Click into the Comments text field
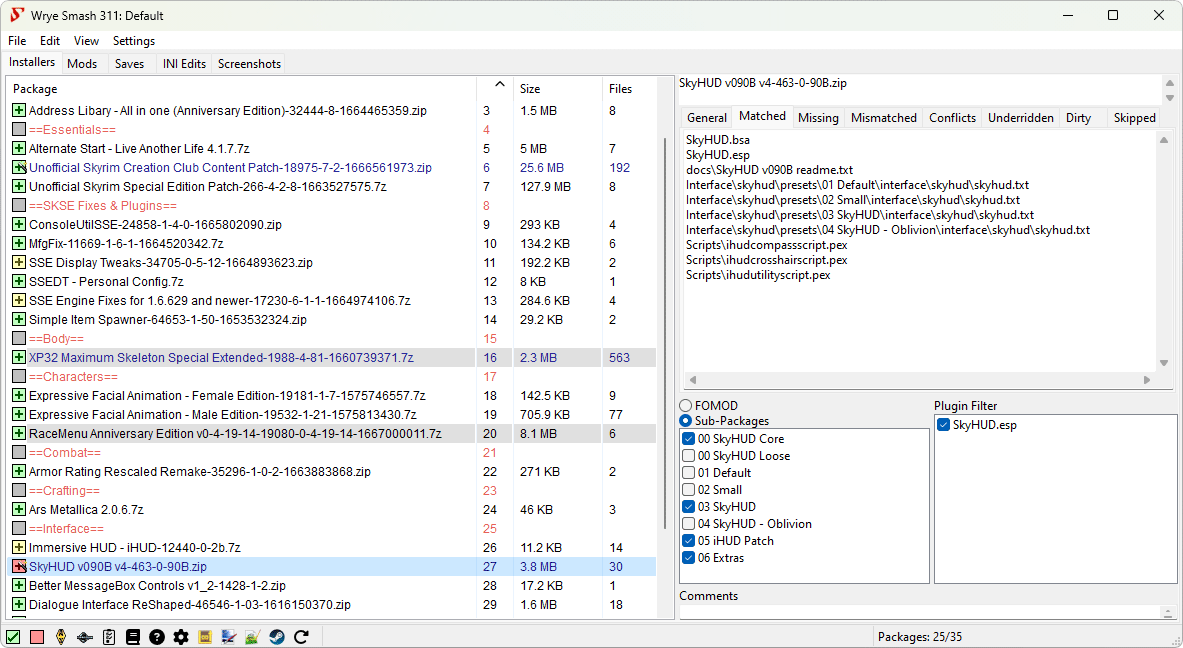1183x648 pixels. pos(920,612)
